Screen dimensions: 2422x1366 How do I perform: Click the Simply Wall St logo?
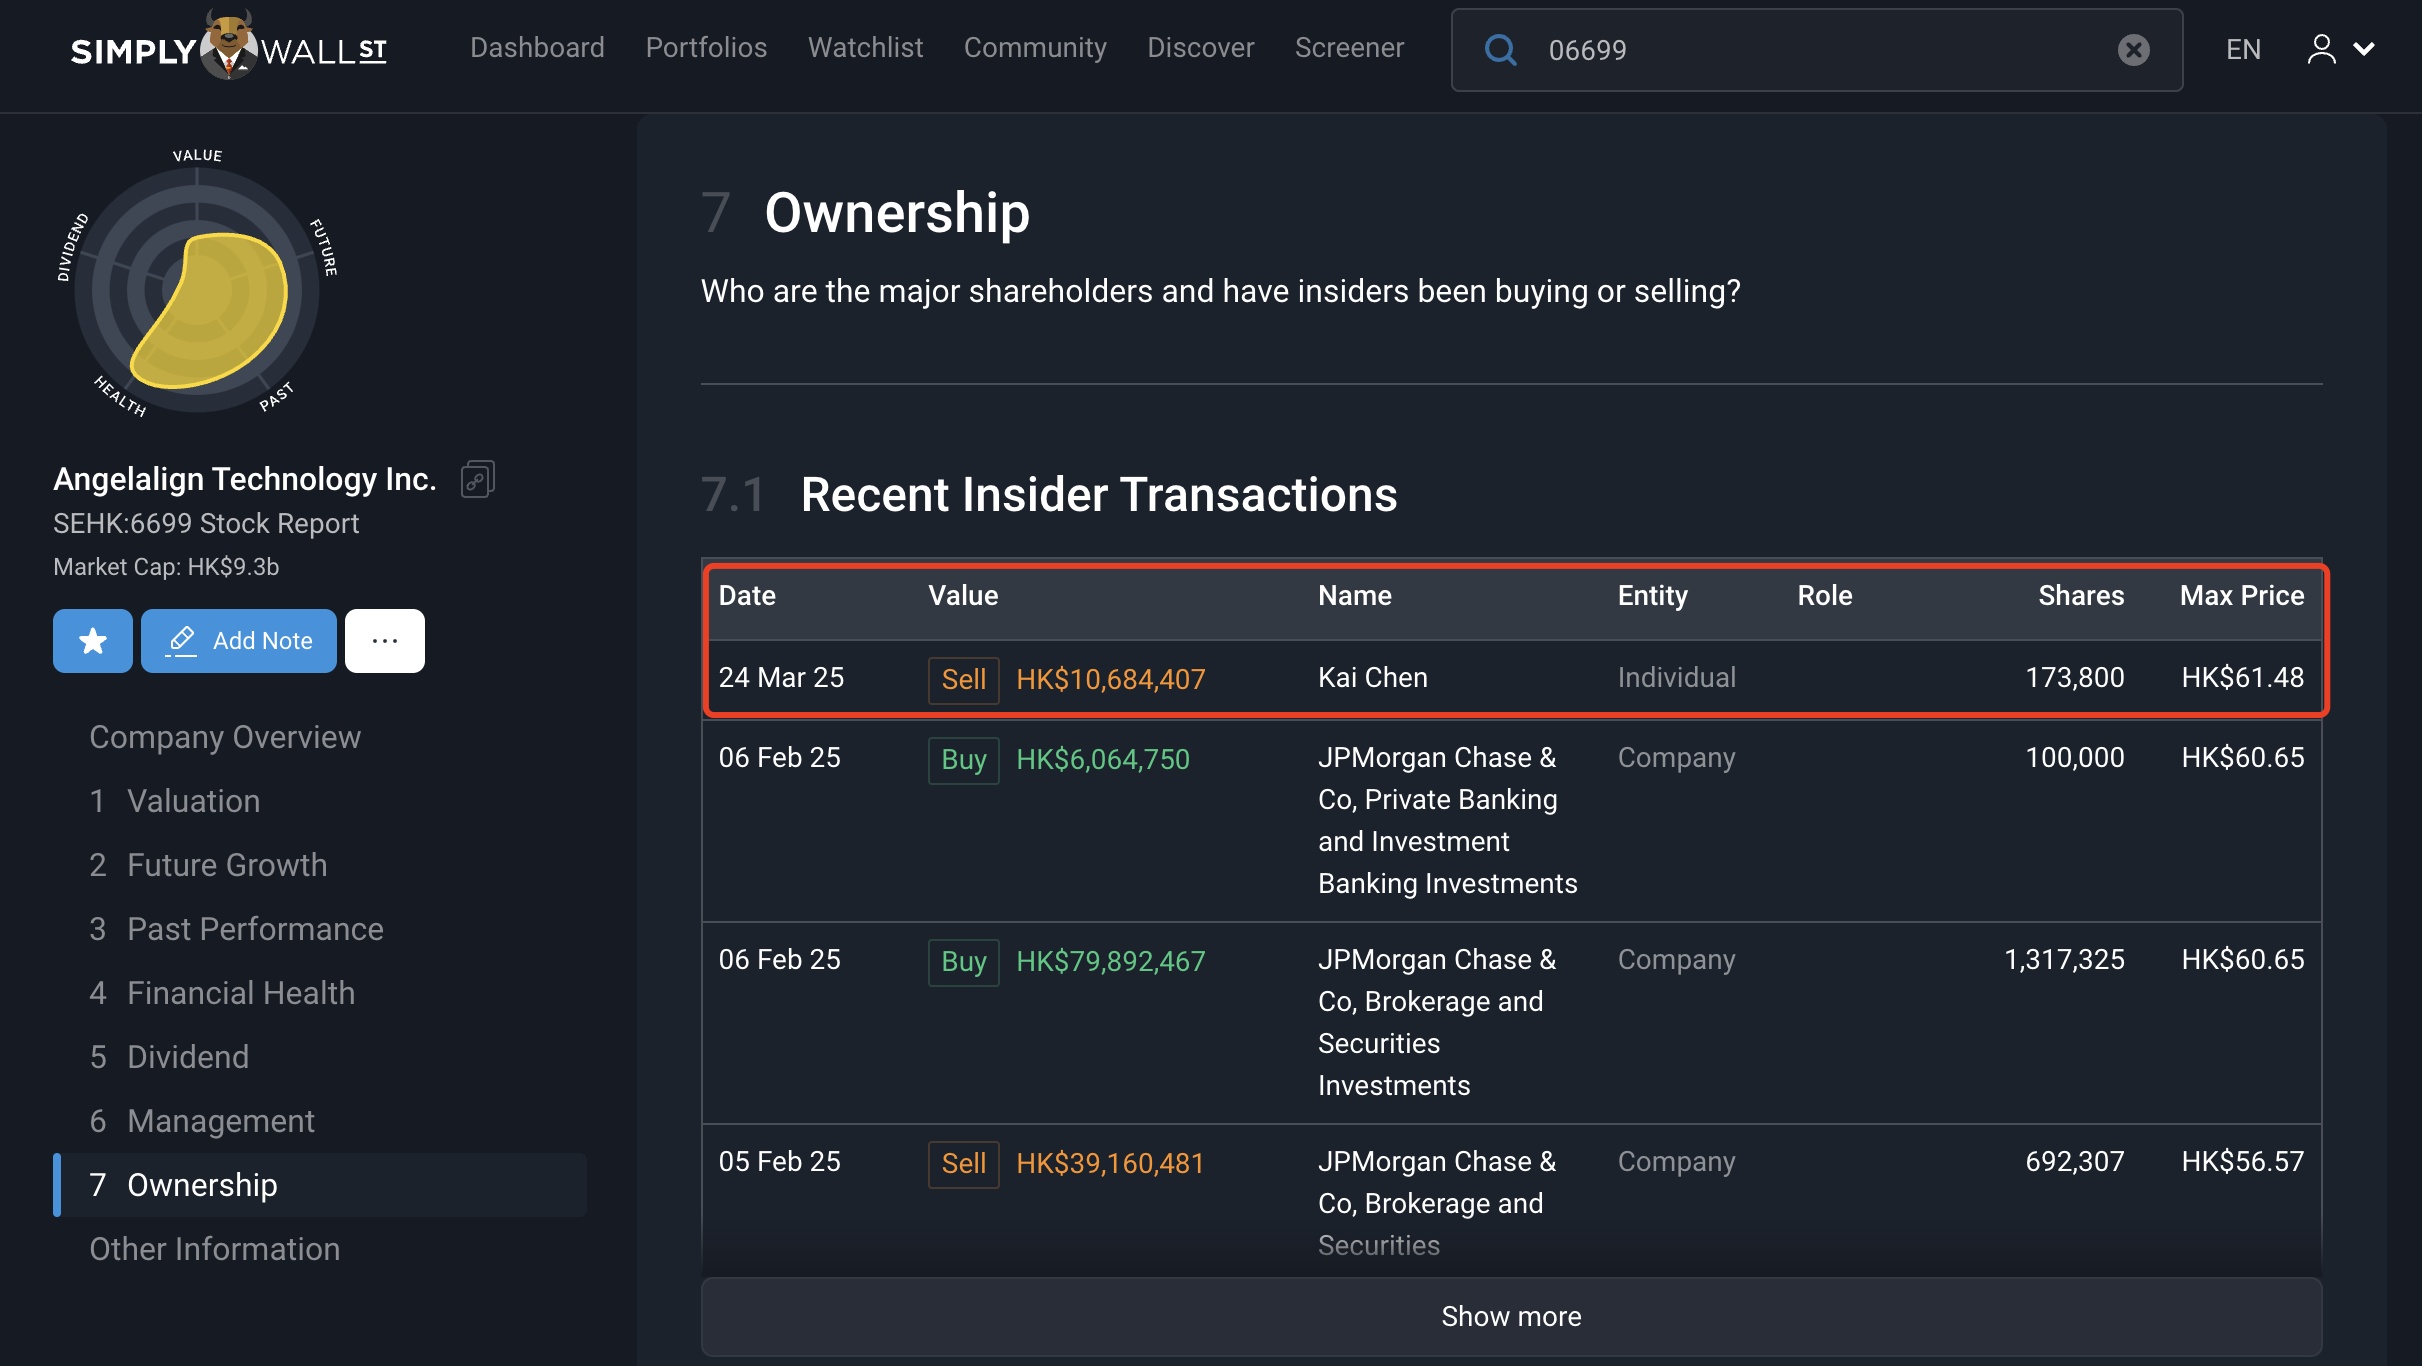pyautogui.click(x=228, y=48)
